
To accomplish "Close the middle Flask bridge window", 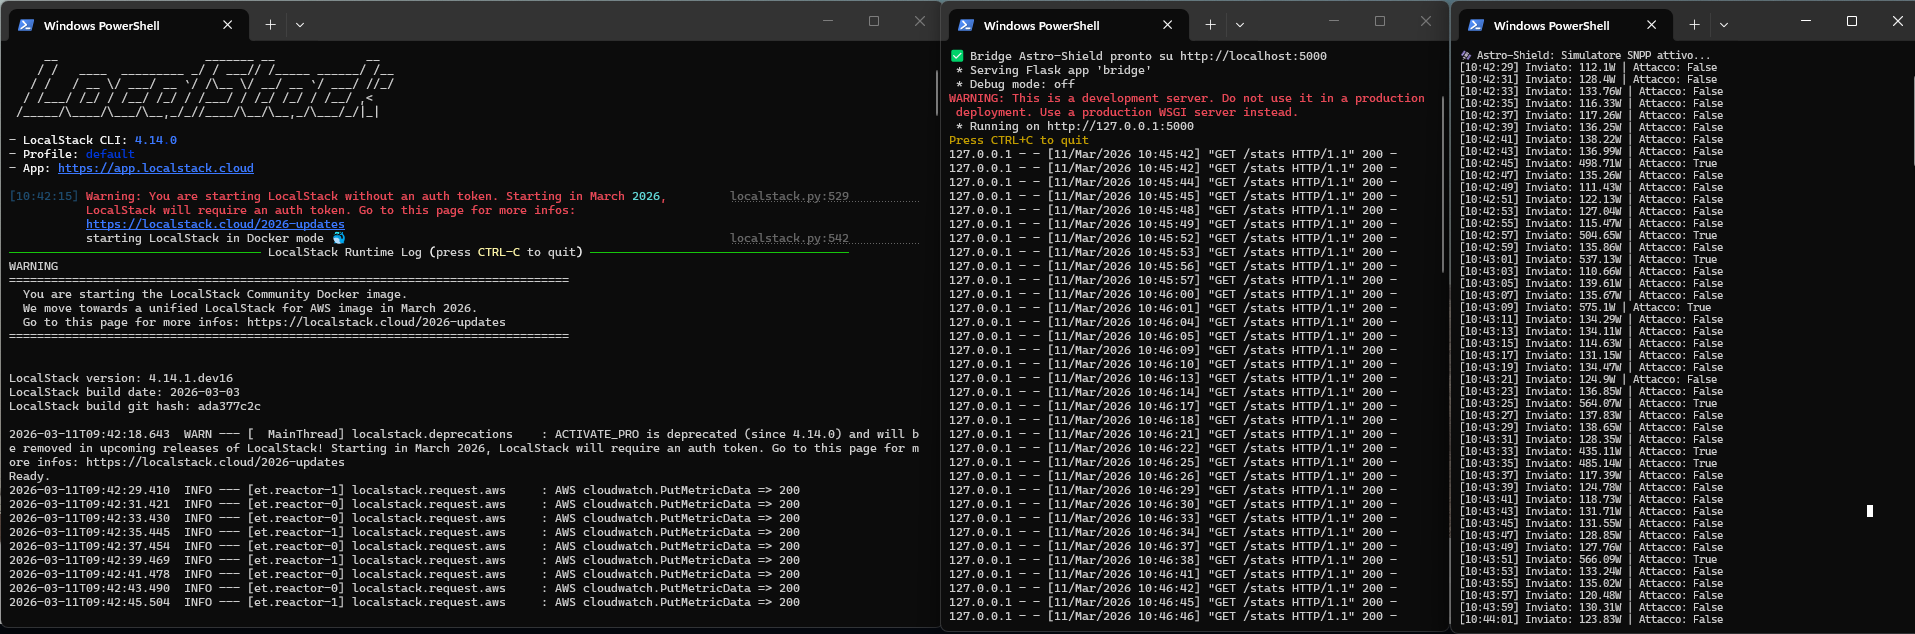I will coord(1426,21).
